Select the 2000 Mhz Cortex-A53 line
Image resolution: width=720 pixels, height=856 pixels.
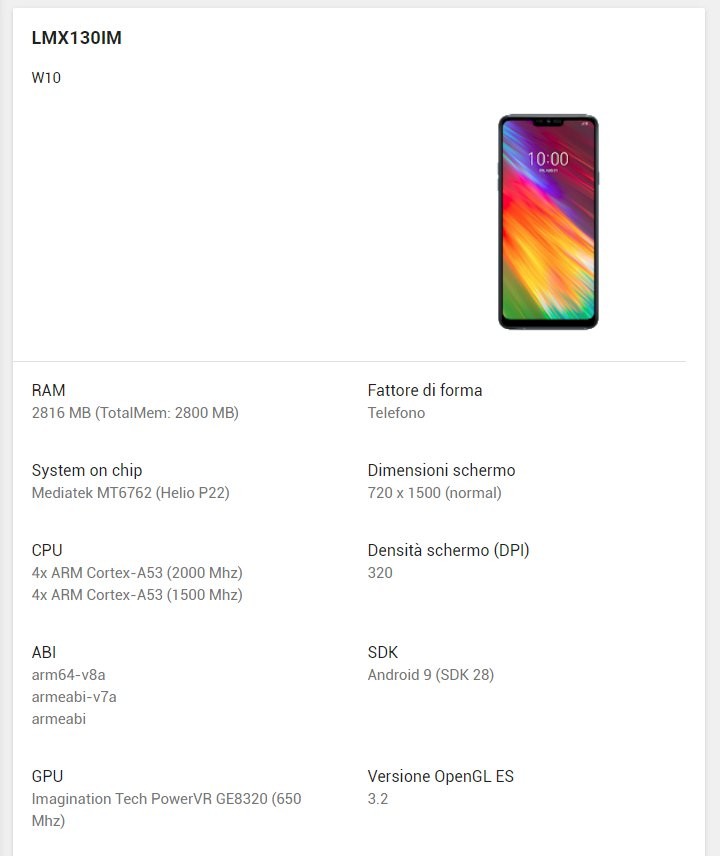tap(137, 573)
